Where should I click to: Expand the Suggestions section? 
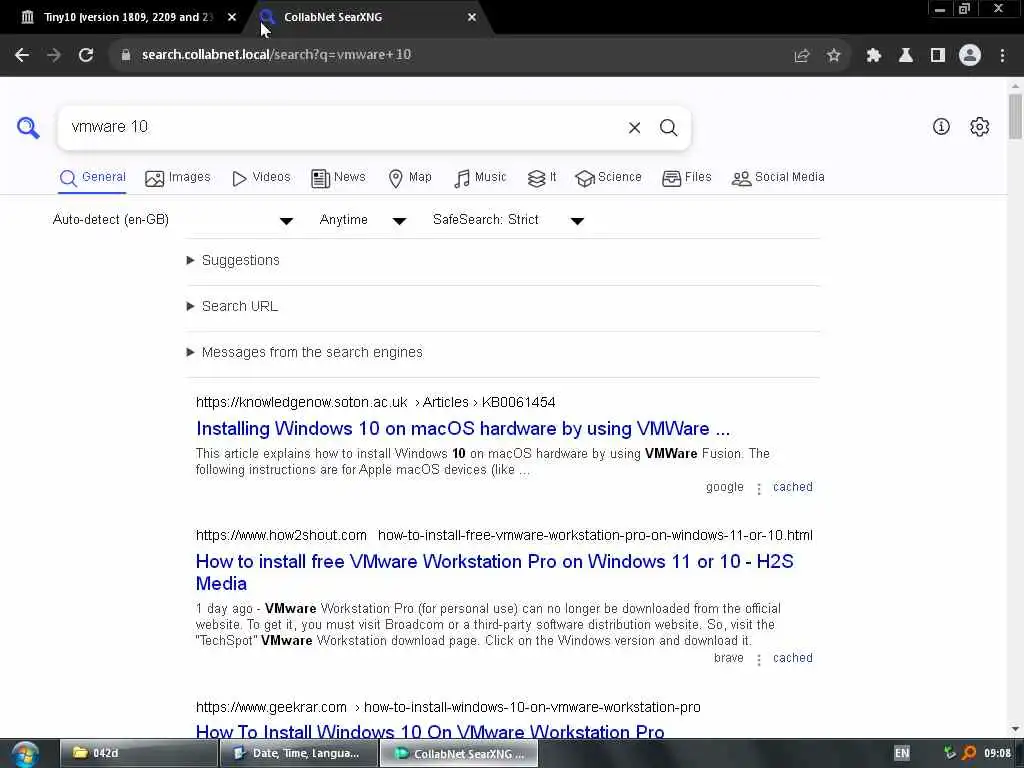point(233,260)
